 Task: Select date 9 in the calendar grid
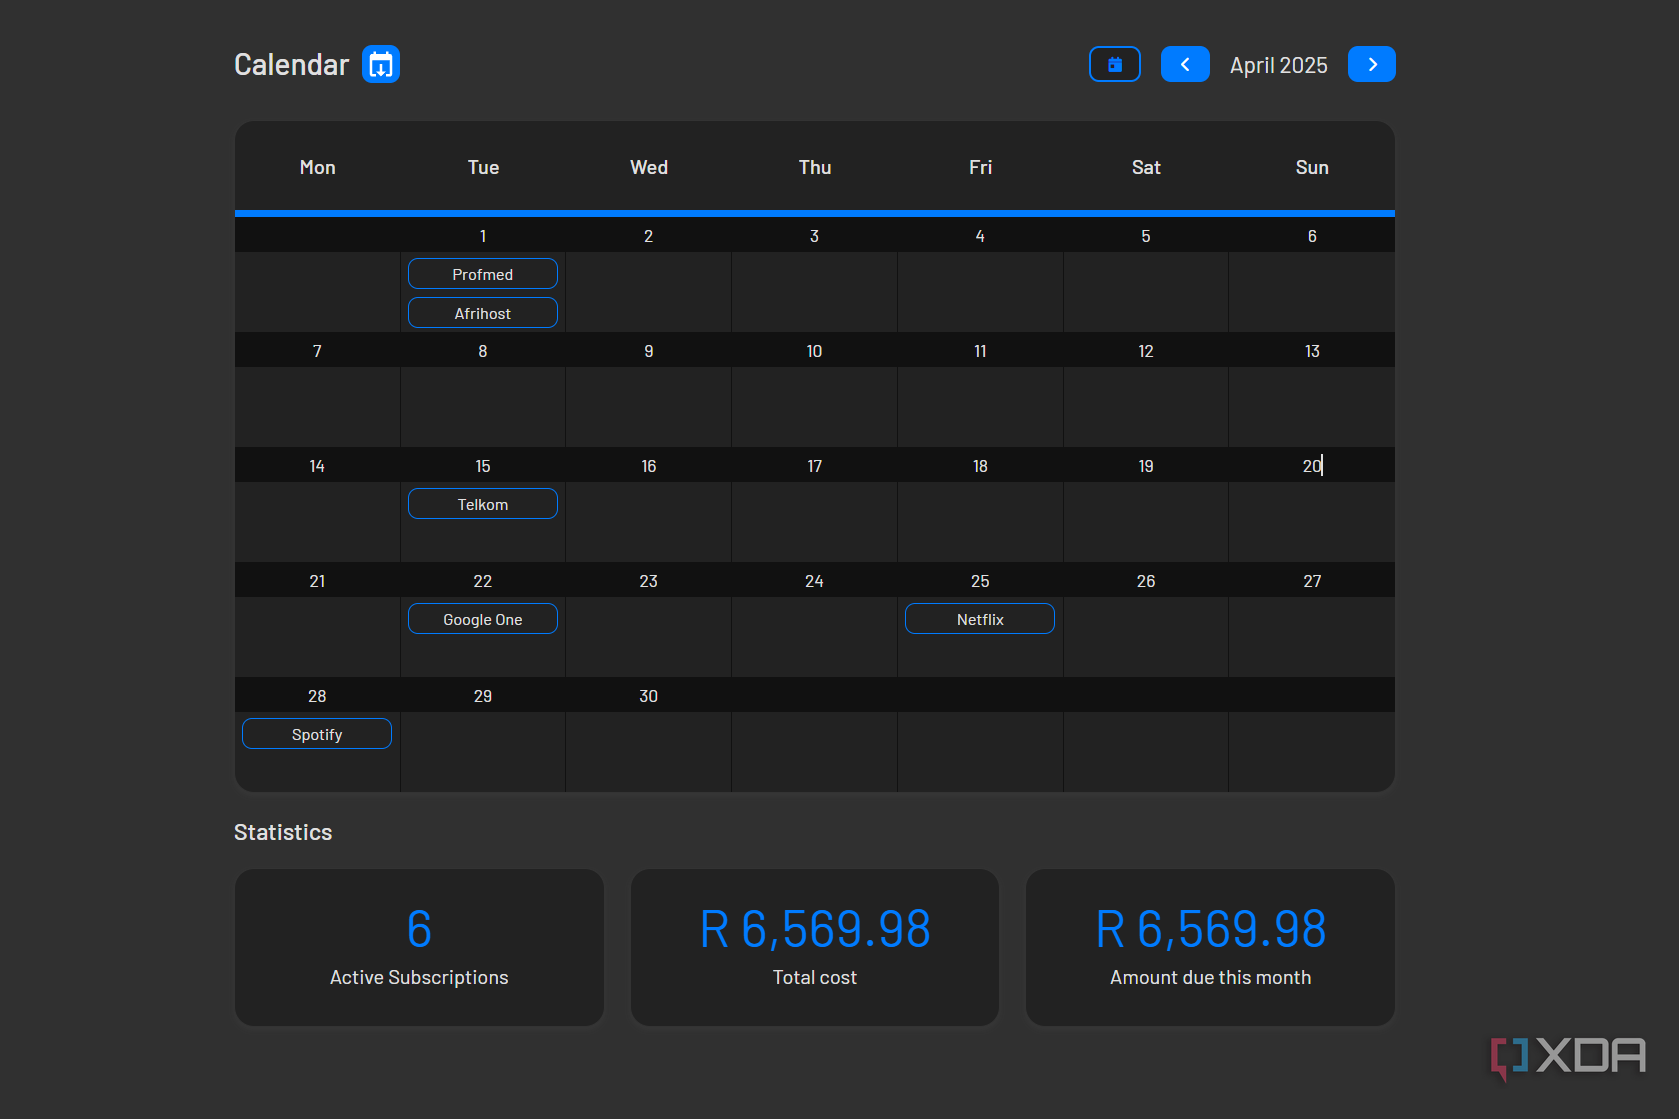[649, 351]
